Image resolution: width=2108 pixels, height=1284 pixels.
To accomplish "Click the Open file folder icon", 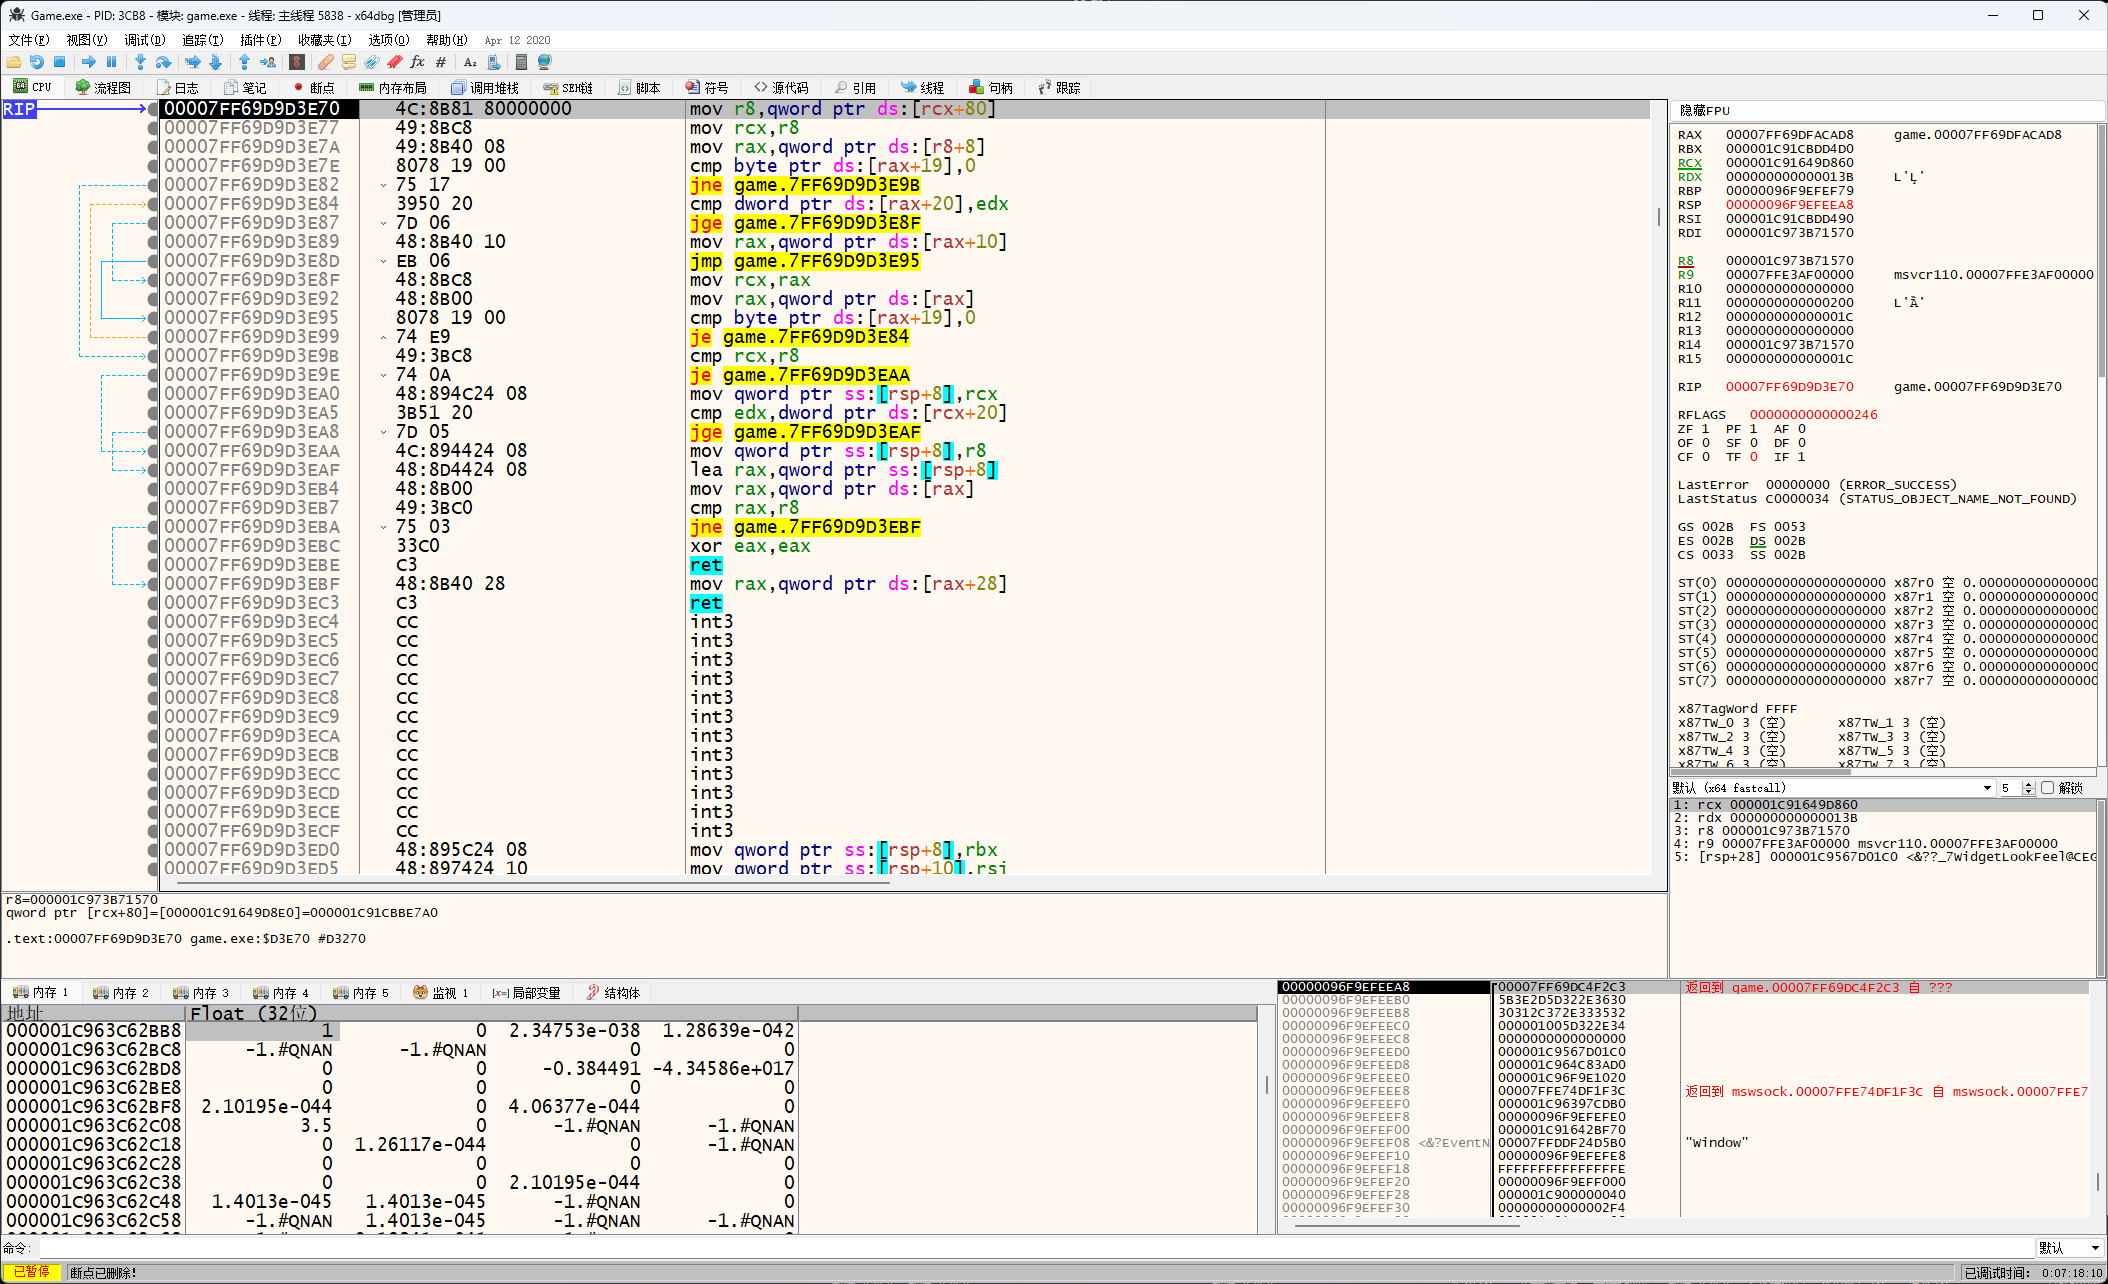I will tap(14, 62).
